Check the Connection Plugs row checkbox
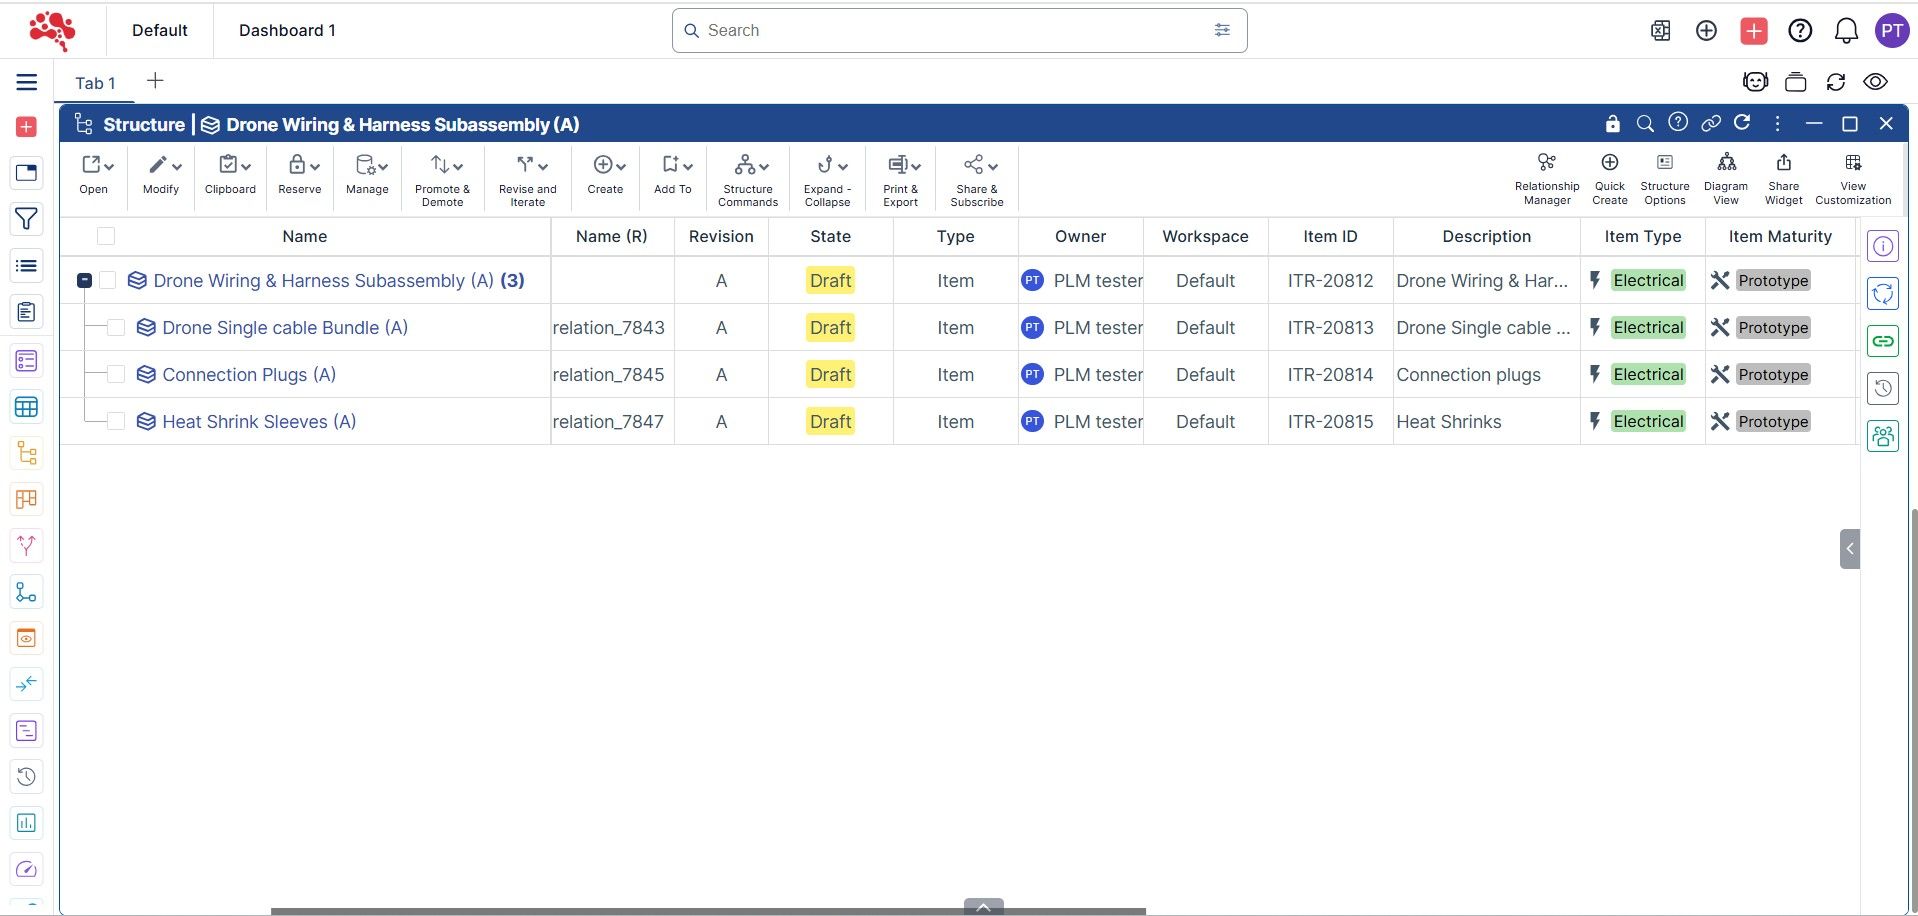Image resolution: width=1918 pixels, height=916 pixels. click(x=116, y=375)
